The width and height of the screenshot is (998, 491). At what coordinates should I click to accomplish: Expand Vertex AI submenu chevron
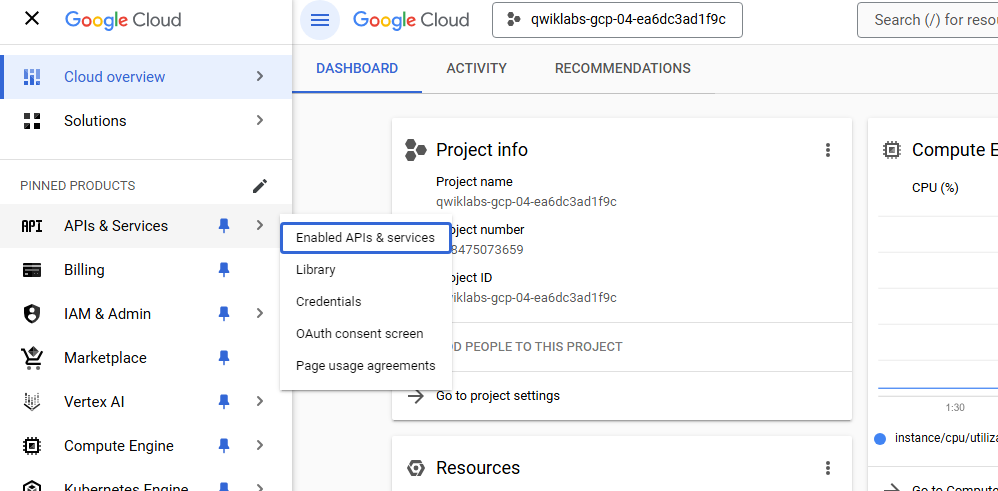[260, 401]
